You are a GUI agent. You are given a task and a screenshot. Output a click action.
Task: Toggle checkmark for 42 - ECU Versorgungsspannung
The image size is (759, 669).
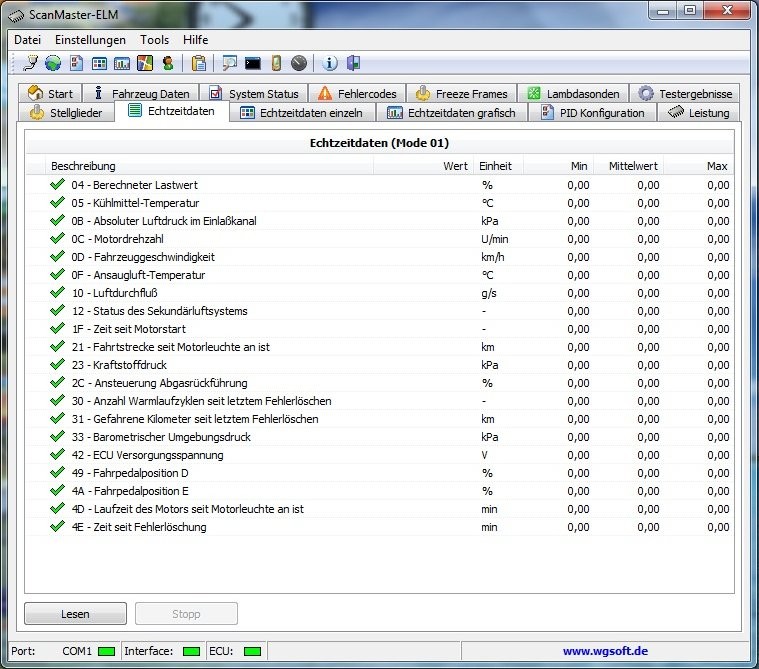click(x=57, y=455)
